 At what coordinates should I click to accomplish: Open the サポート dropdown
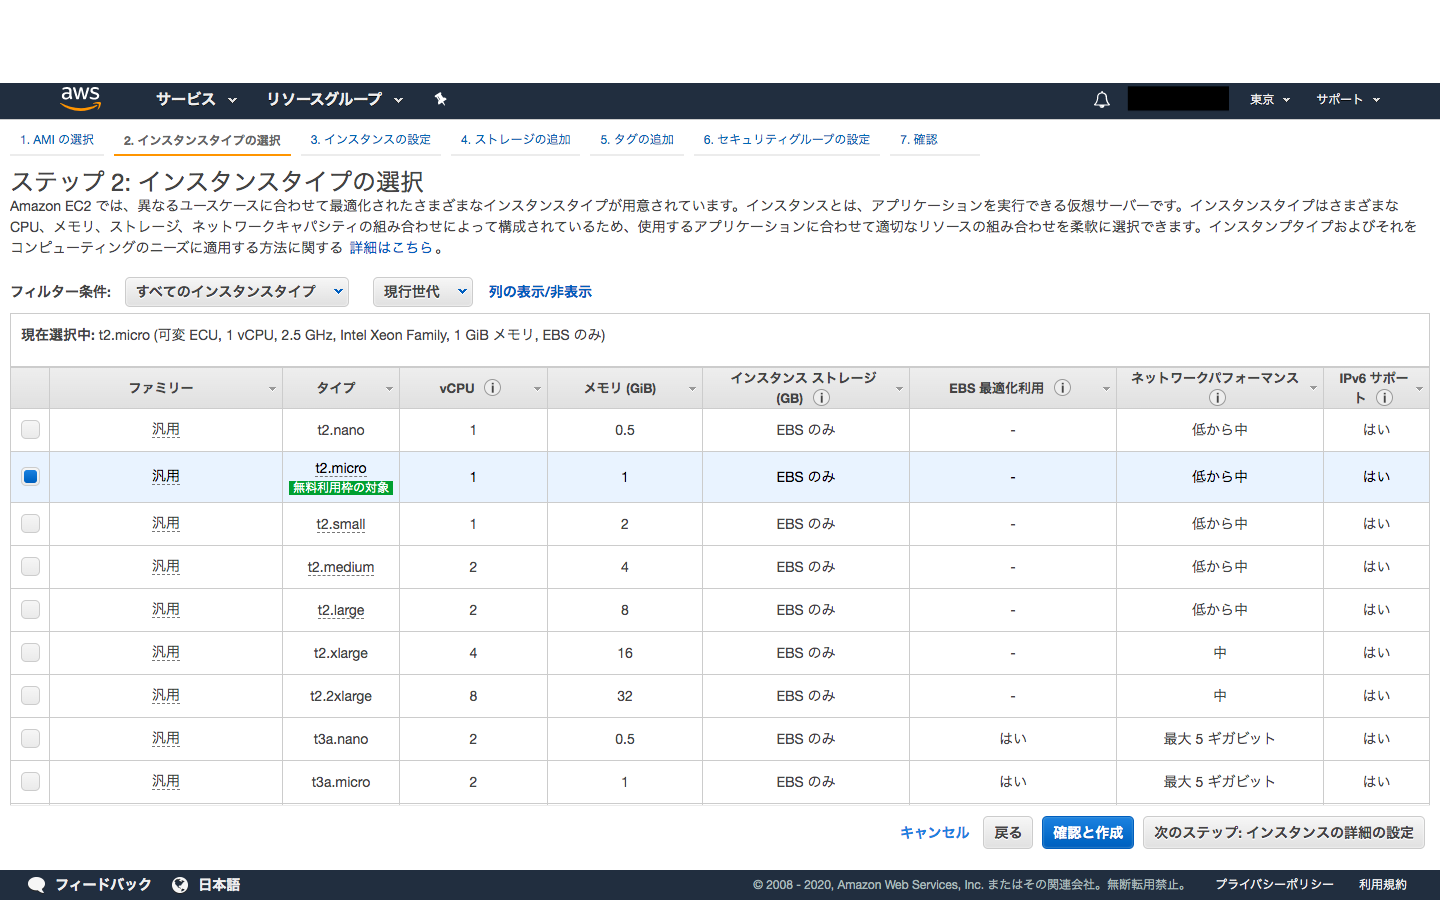1348,99
